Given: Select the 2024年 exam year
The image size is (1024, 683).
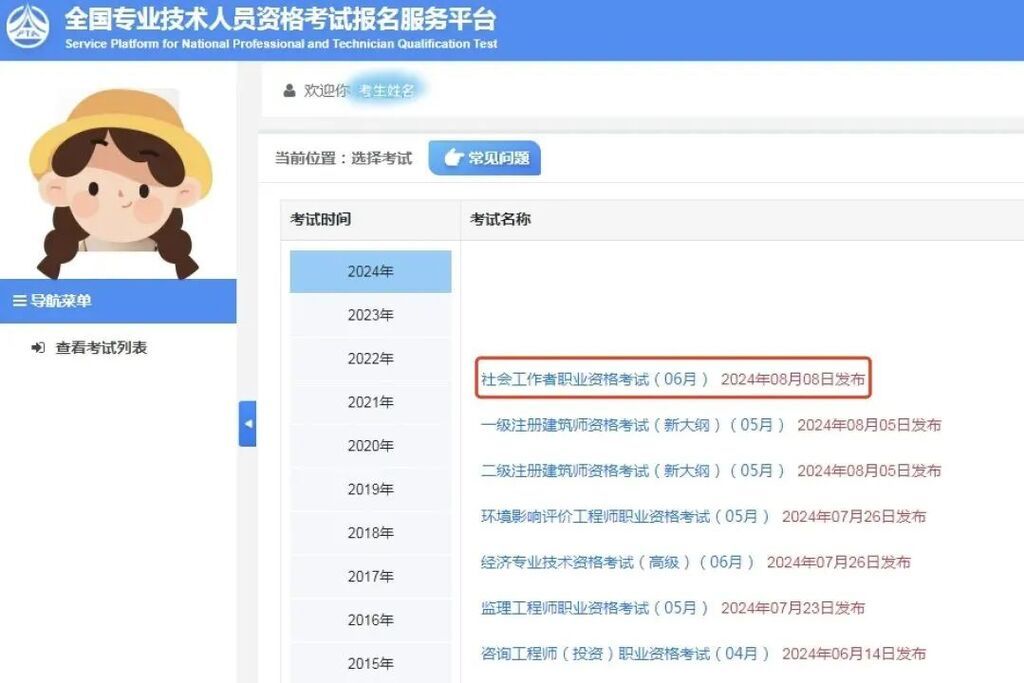Looking at the screenshot, I should click(370, 272).
